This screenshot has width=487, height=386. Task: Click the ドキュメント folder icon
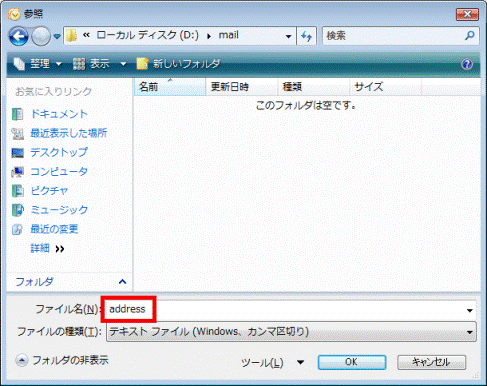coord(17,114)
